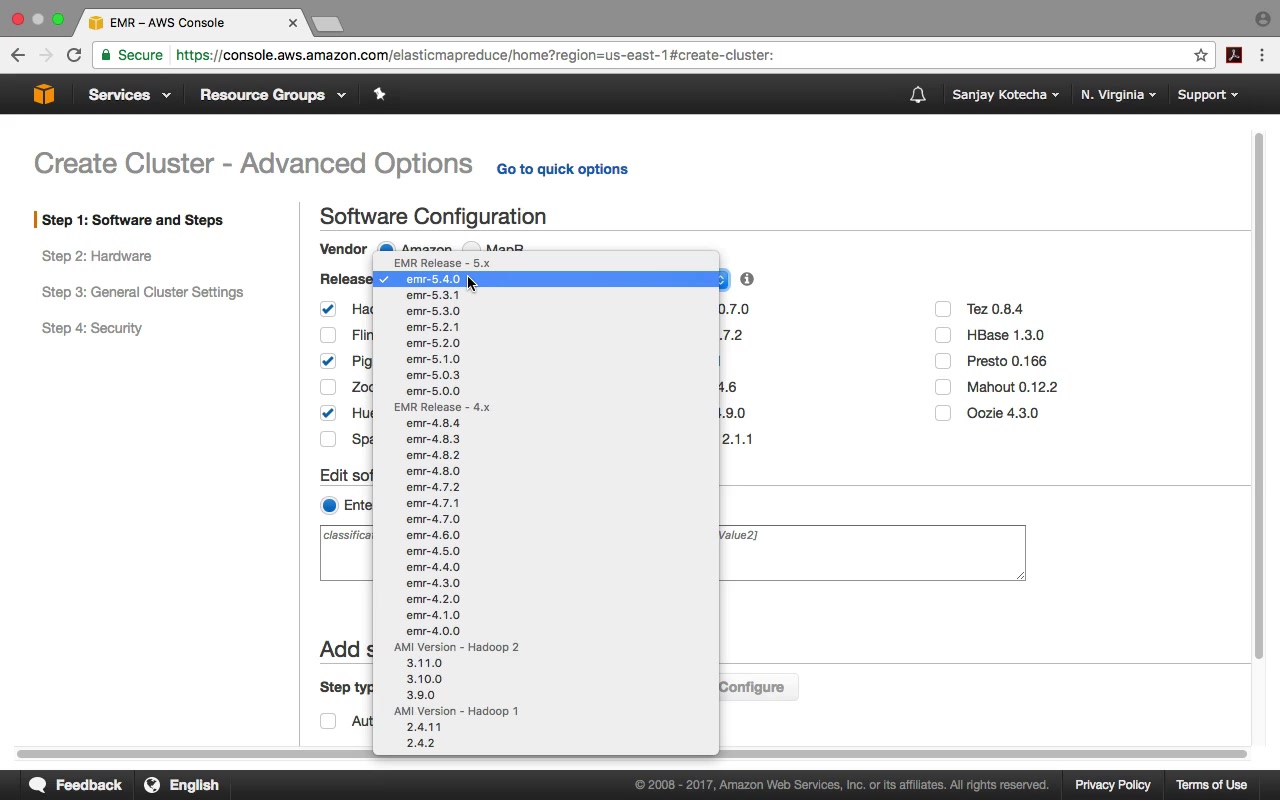Click the Chrome profile icon
Image resolution: width=1280 pixels, height=800 pixels.
pos(1262,19)
